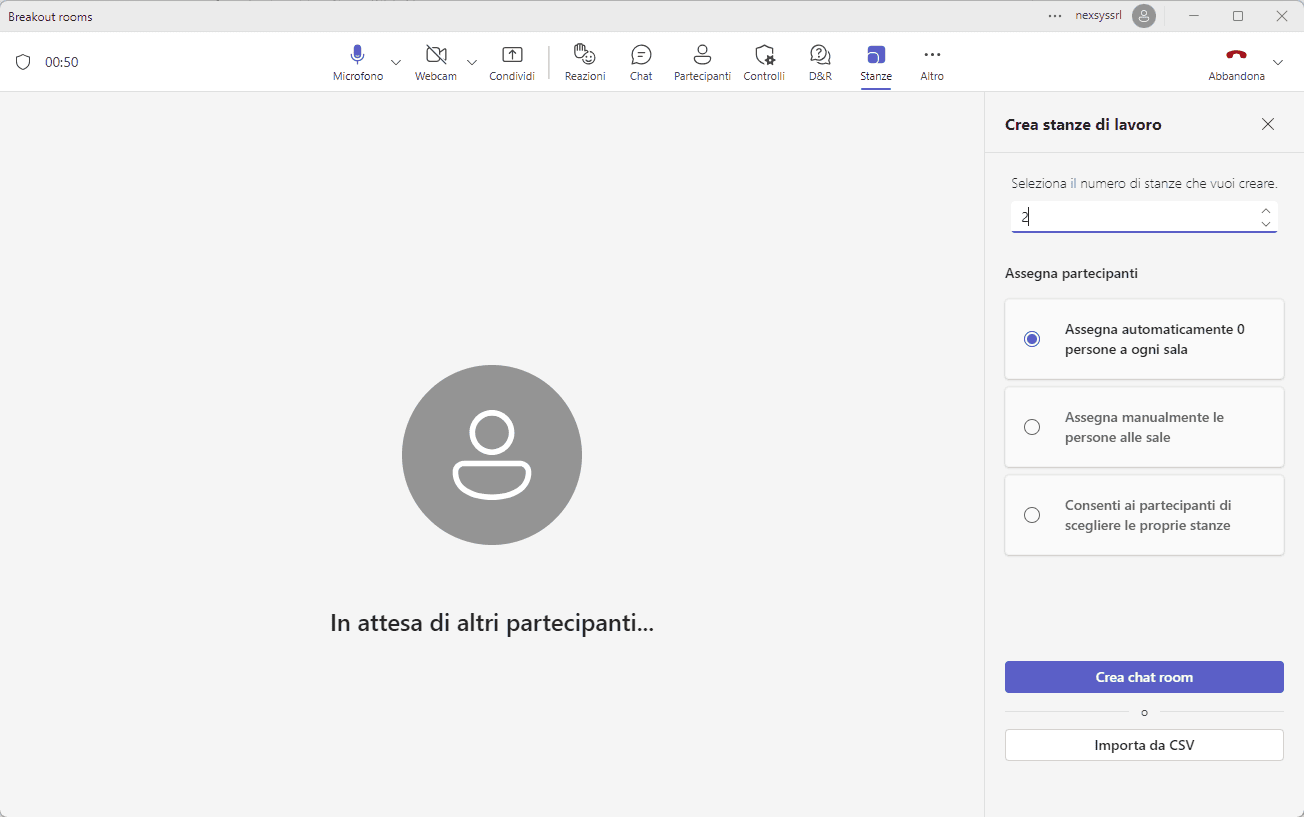Turn on the Webcam
Image resolution: width=1304 pixels, height=817 pixels.
(436, 62)
